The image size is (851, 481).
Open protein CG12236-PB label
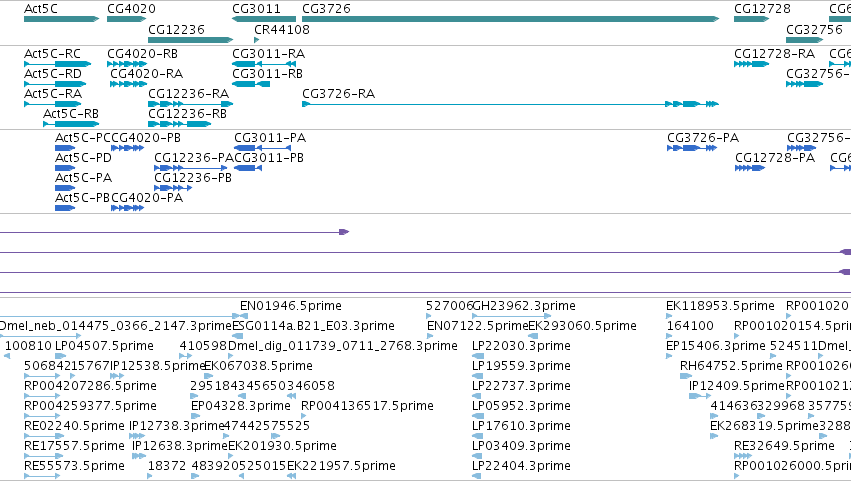point(193,178)
